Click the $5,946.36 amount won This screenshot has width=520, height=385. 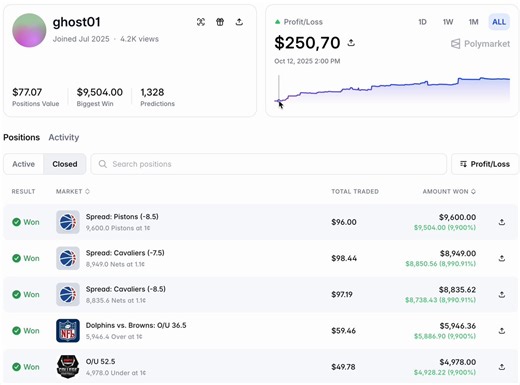[458, 326]
